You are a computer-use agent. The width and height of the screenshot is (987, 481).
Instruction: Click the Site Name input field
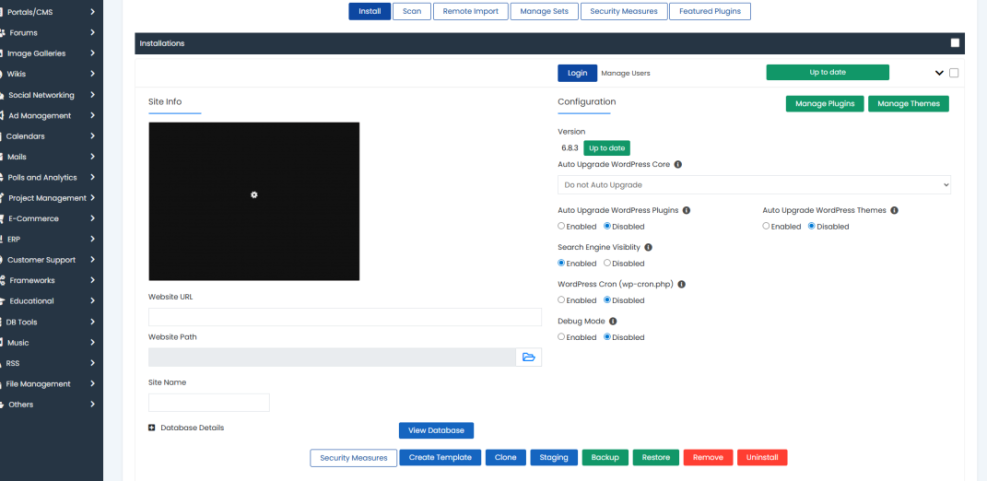point(209,402)
